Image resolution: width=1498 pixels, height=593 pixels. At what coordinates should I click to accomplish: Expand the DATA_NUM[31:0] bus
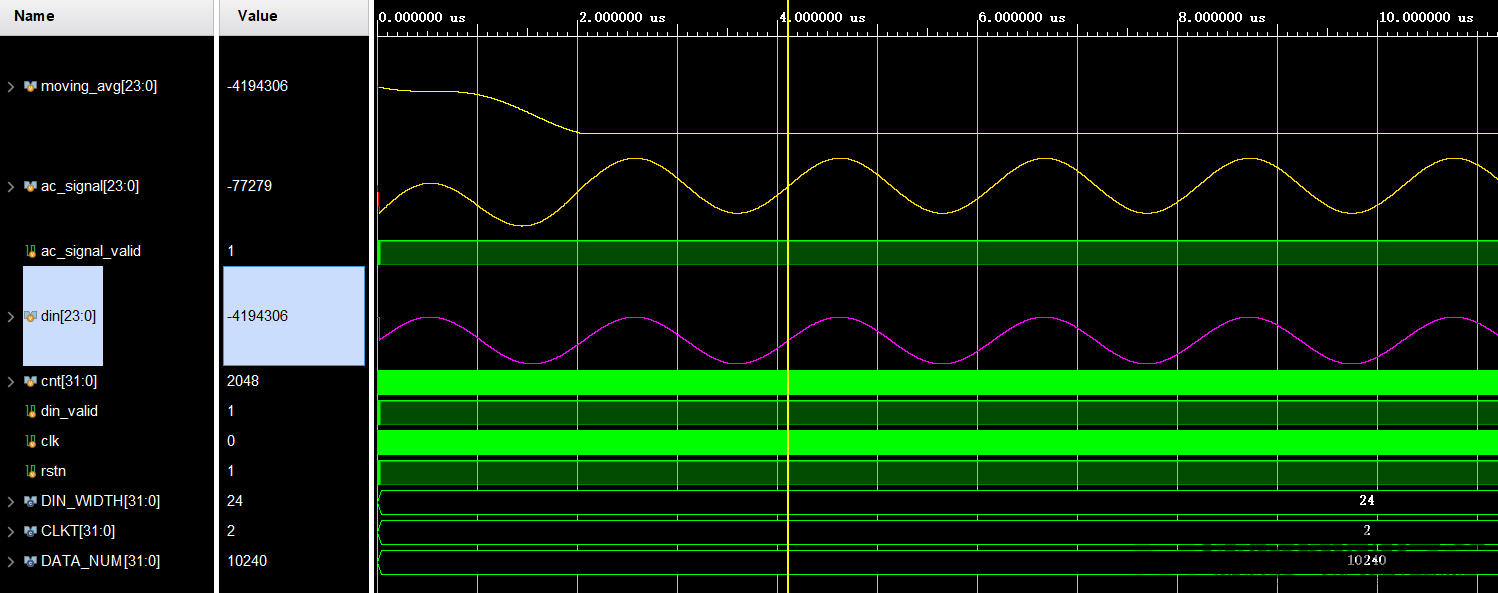tap(10, 561)
